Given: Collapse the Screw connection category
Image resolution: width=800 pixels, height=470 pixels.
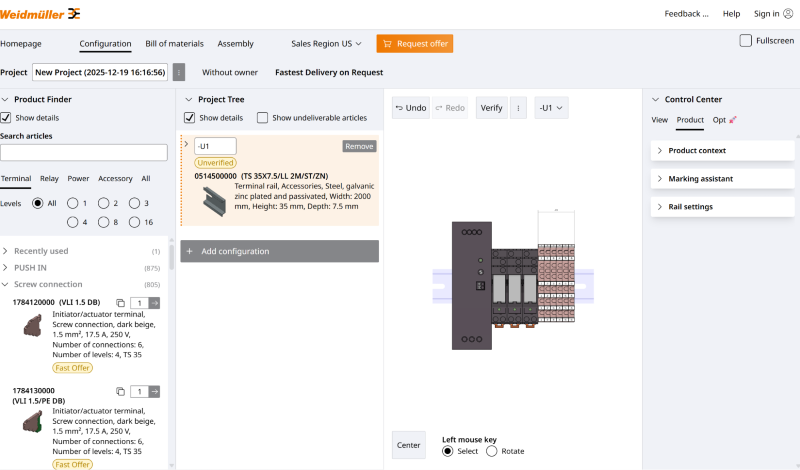Looking at the screenshot, I should (5, 284).
